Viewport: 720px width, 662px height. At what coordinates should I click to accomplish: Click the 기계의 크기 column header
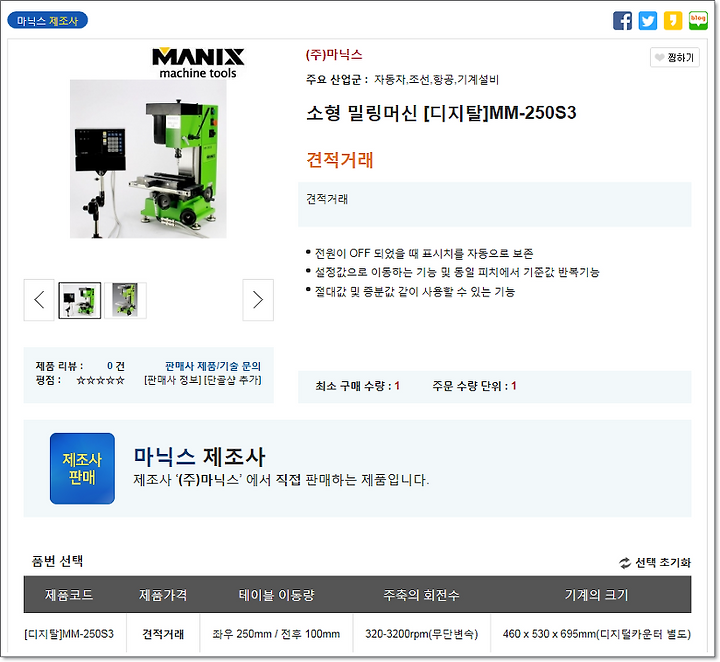(596, 595)
